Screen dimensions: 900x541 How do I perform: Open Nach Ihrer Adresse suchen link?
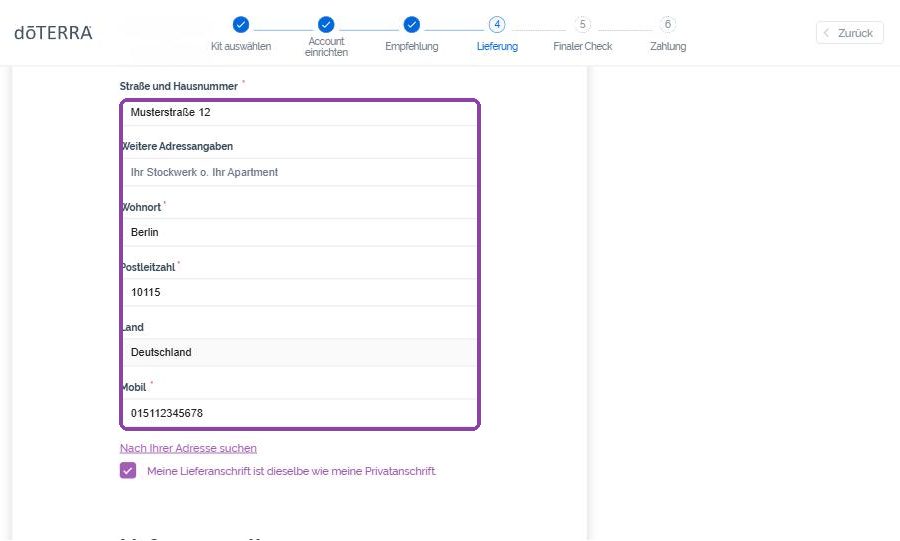tap(188, 448)
